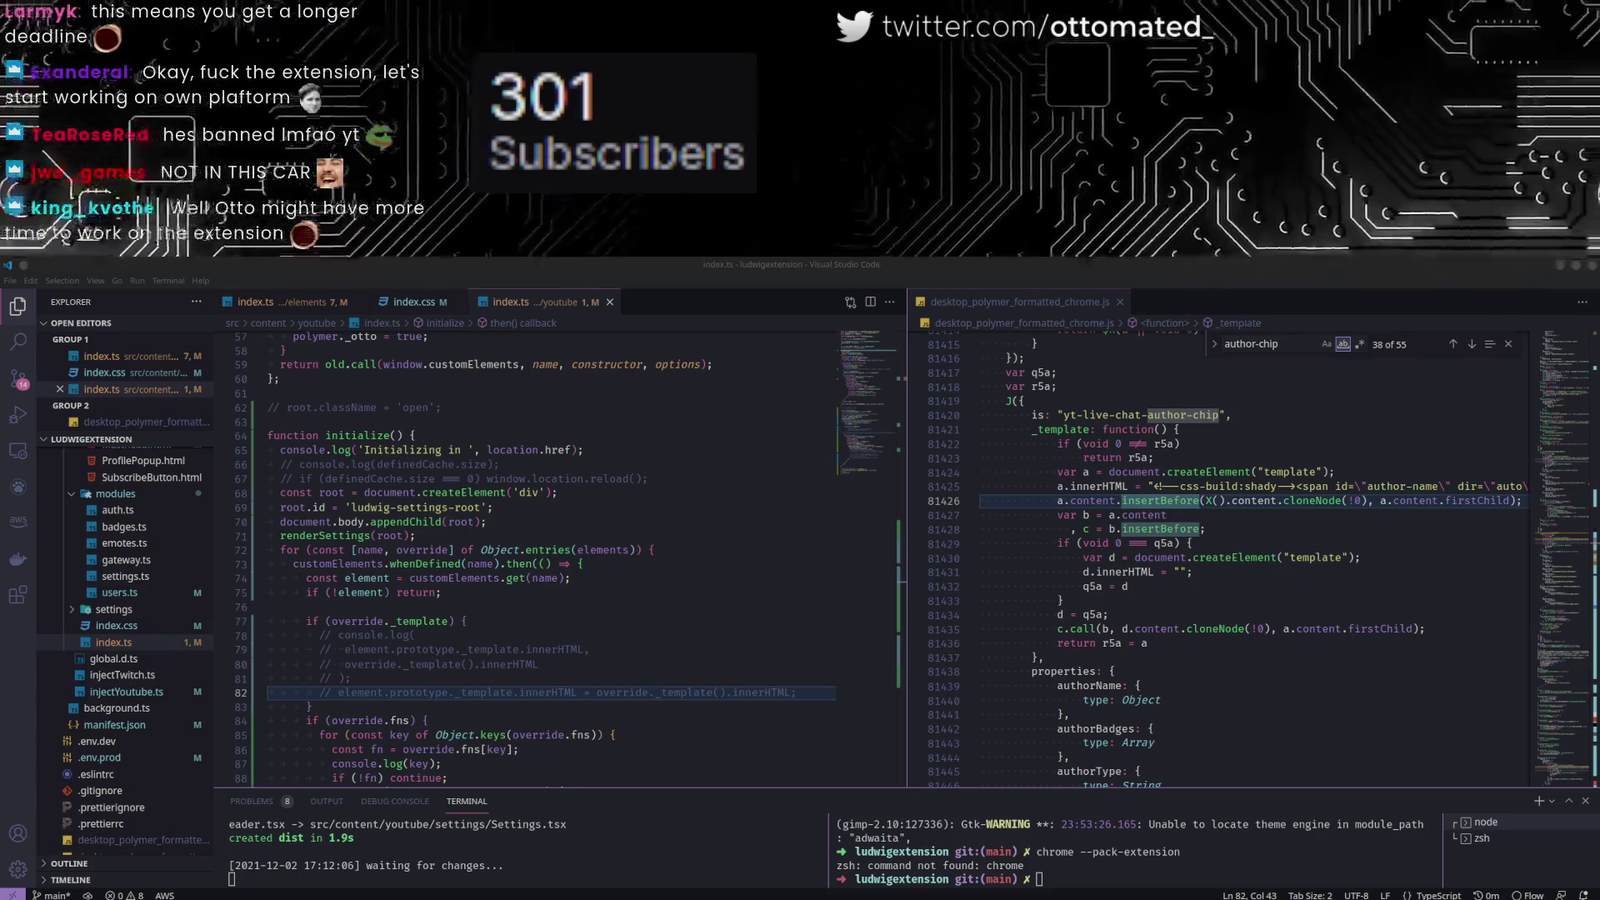Click the errors and warnings count in status bar
The image size is (1600, 900).
click(x=125, y=895)
